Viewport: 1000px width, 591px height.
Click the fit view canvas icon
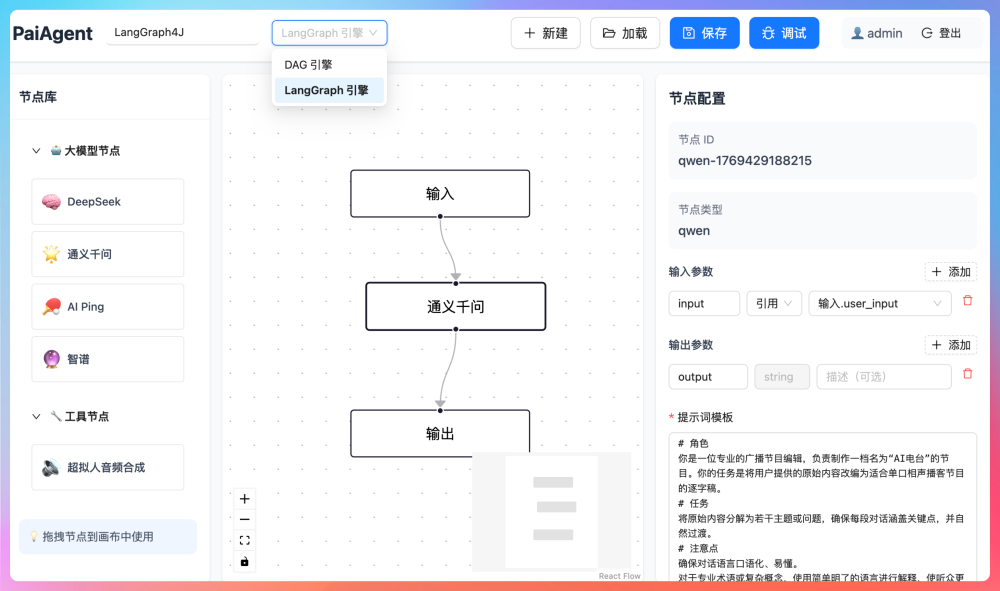pyautogui.click(x=244, y=541)
